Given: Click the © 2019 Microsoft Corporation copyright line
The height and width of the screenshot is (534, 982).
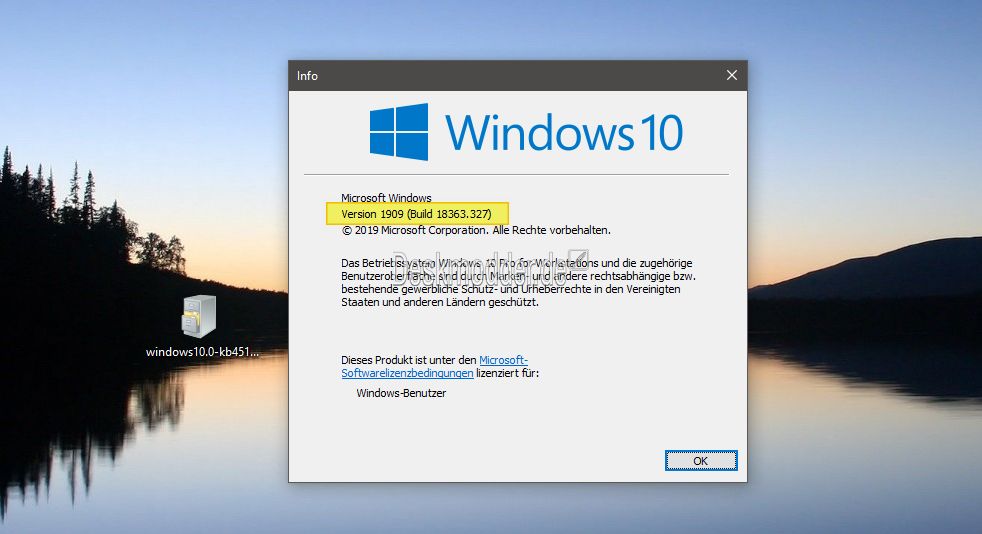Looking at the screenshot, I should click(476, 230).
